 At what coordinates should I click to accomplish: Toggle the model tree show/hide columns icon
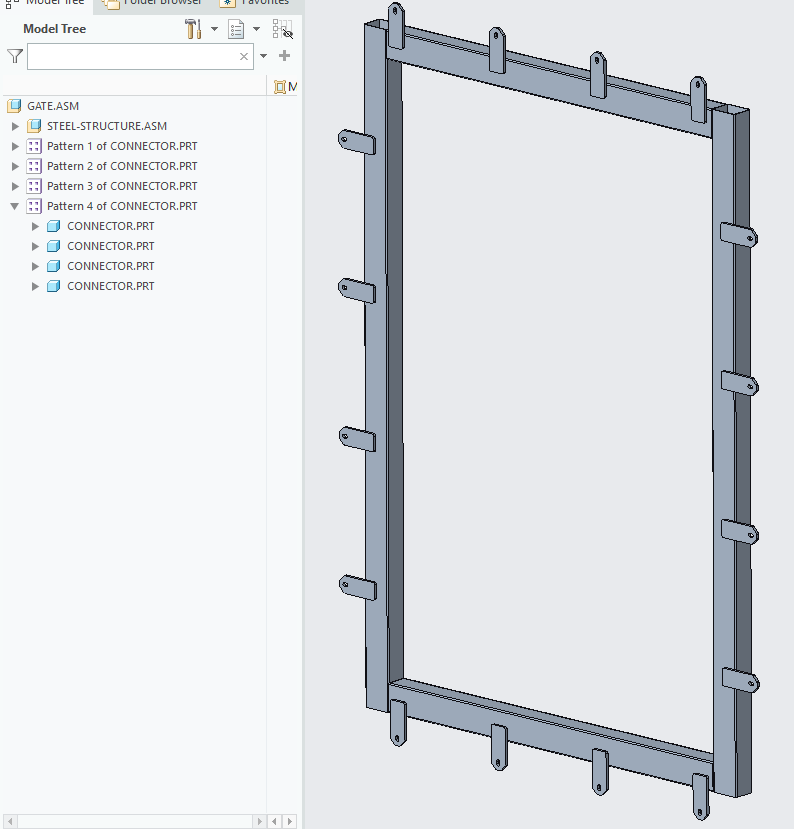[282, 29]
